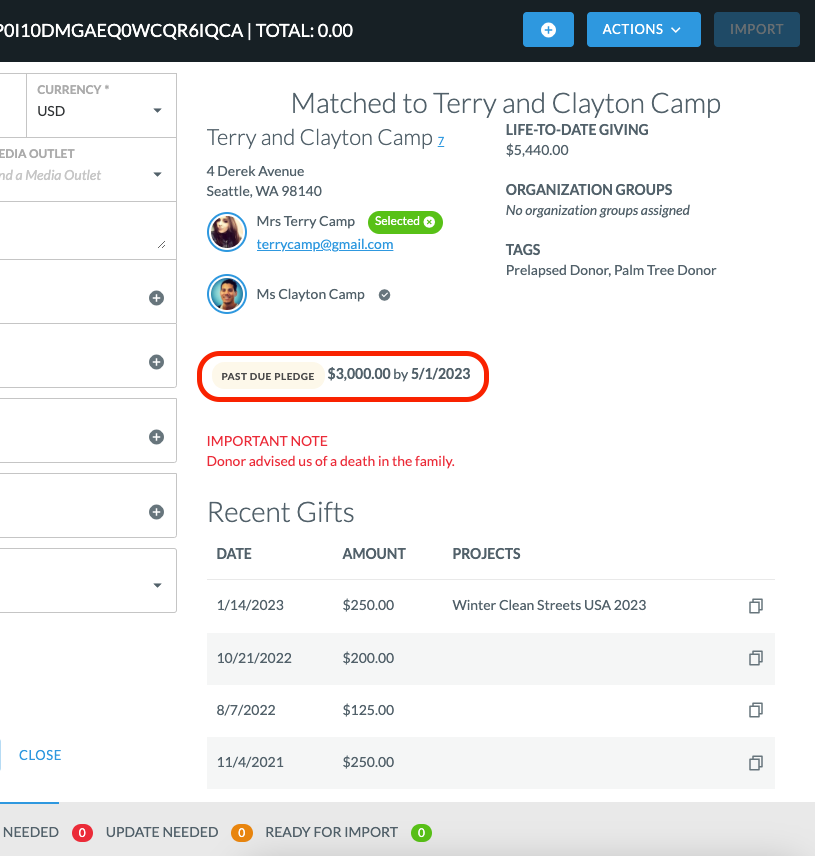Screen dimensions: 815x856
Task: Click the add icon on the lowest plus-marked sidebar field
Action: pyautogui.click(x=156, y=511)
